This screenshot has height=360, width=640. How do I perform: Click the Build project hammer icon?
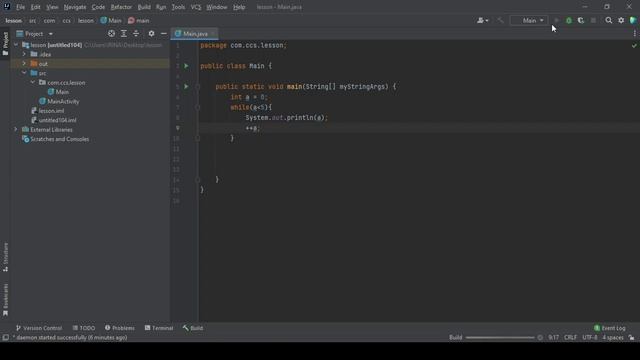500,20
